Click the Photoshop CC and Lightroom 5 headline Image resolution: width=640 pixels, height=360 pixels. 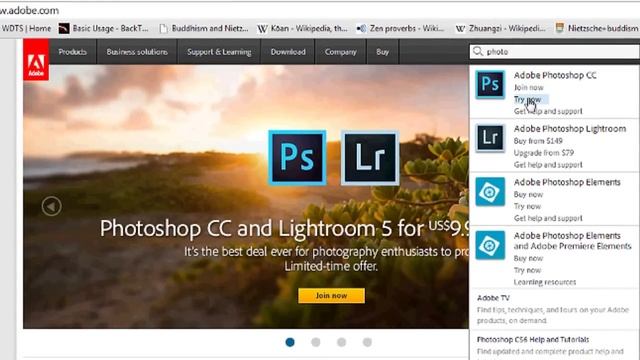(x=284, y=228)
